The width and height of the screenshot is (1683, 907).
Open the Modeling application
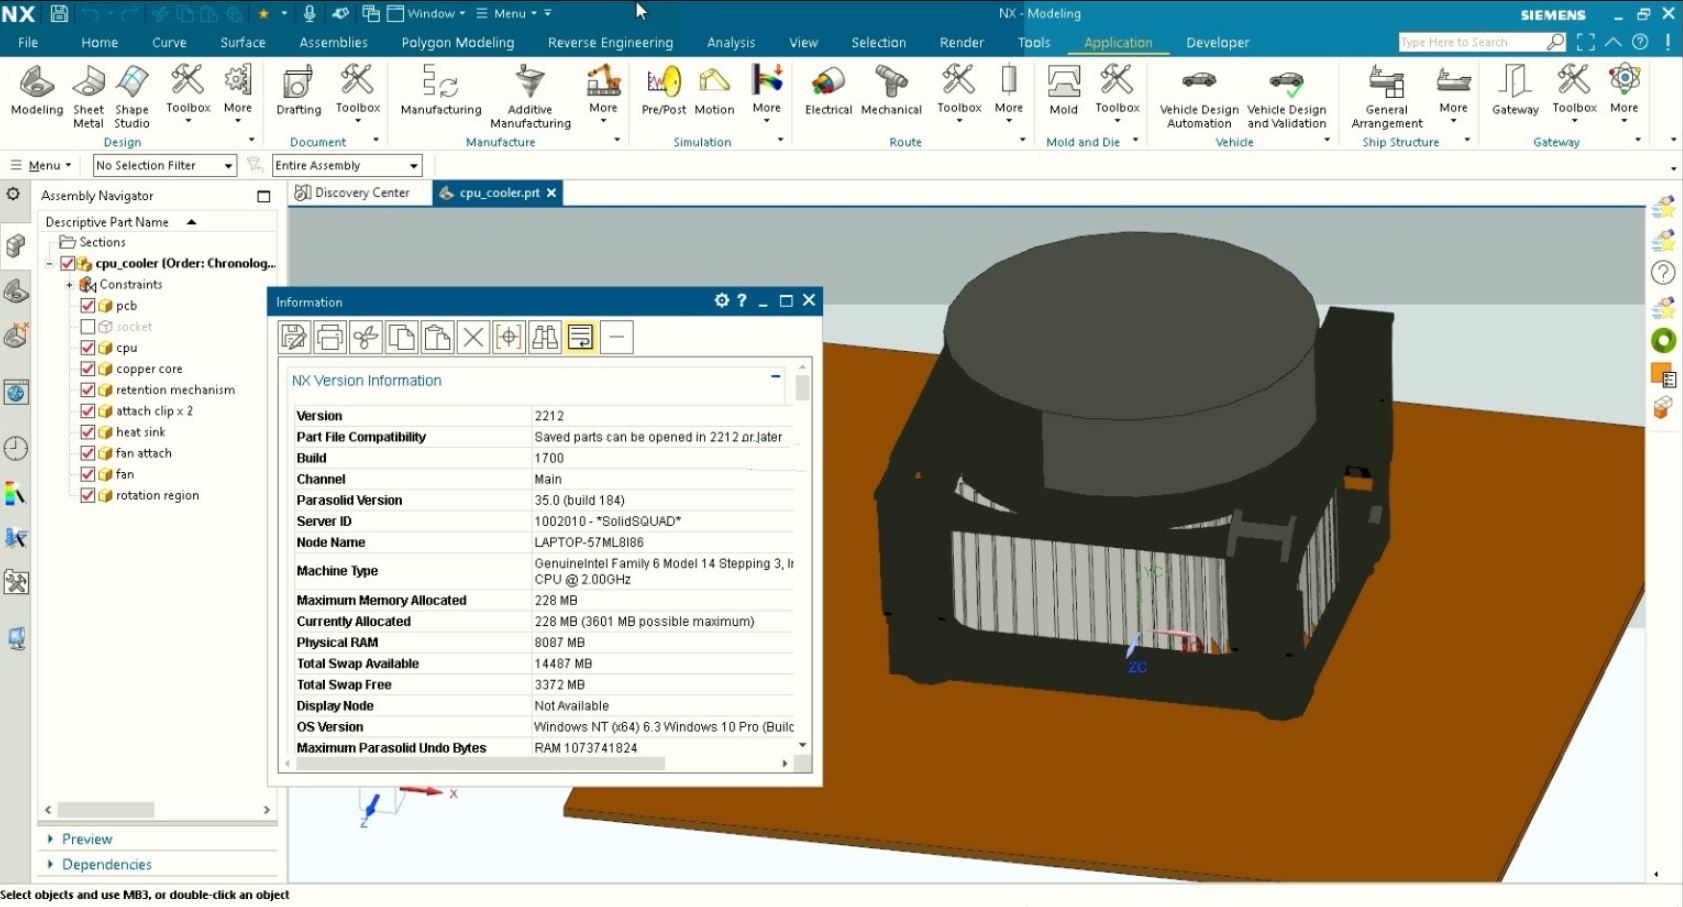[37, 92]
